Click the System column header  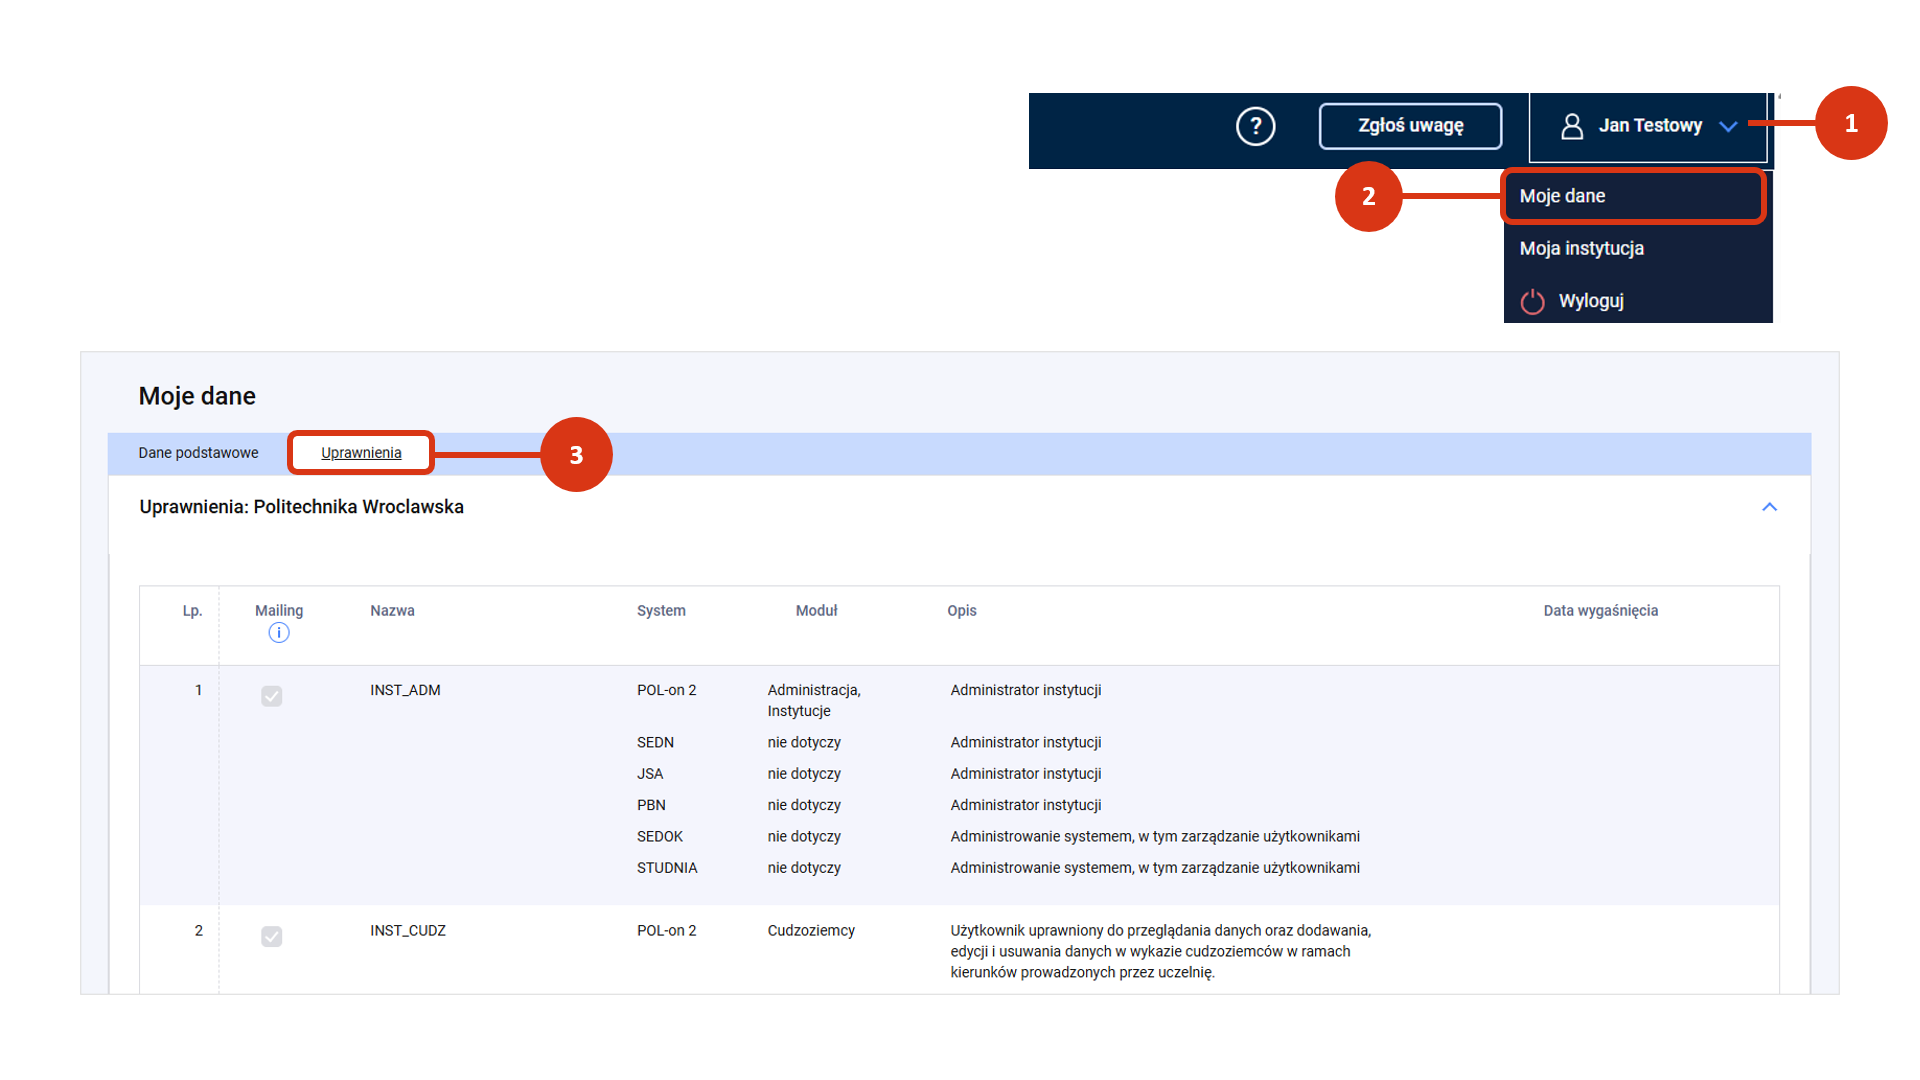(661, 611)
